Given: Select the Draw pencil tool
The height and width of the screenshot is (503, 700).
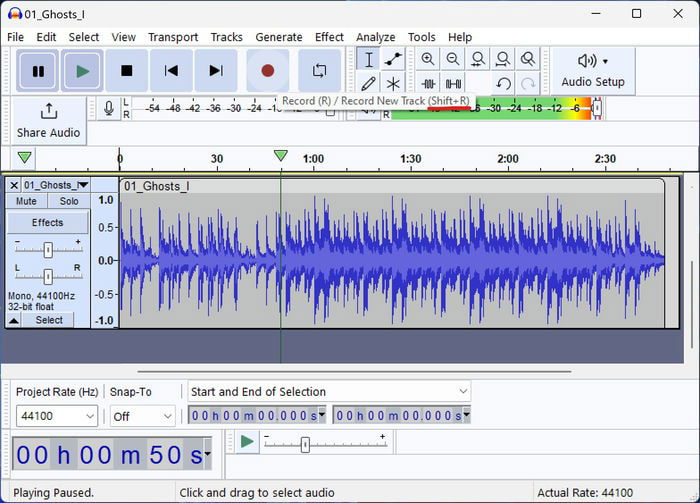Looking at the screenshot, I should (368, 83).
